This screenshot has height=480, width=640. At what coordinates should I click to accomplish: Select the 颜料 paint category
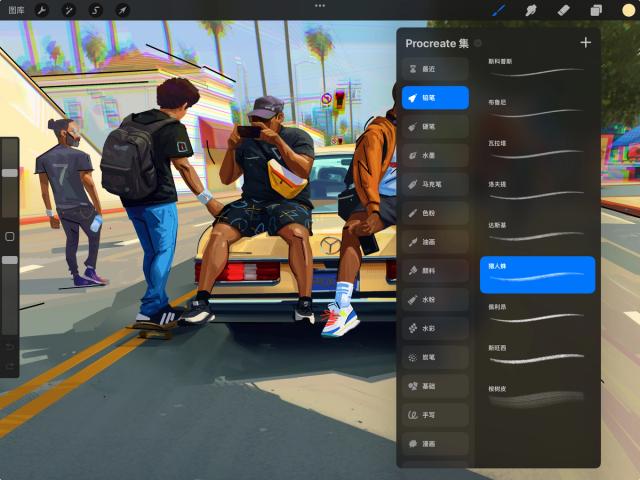pos(435,271)
